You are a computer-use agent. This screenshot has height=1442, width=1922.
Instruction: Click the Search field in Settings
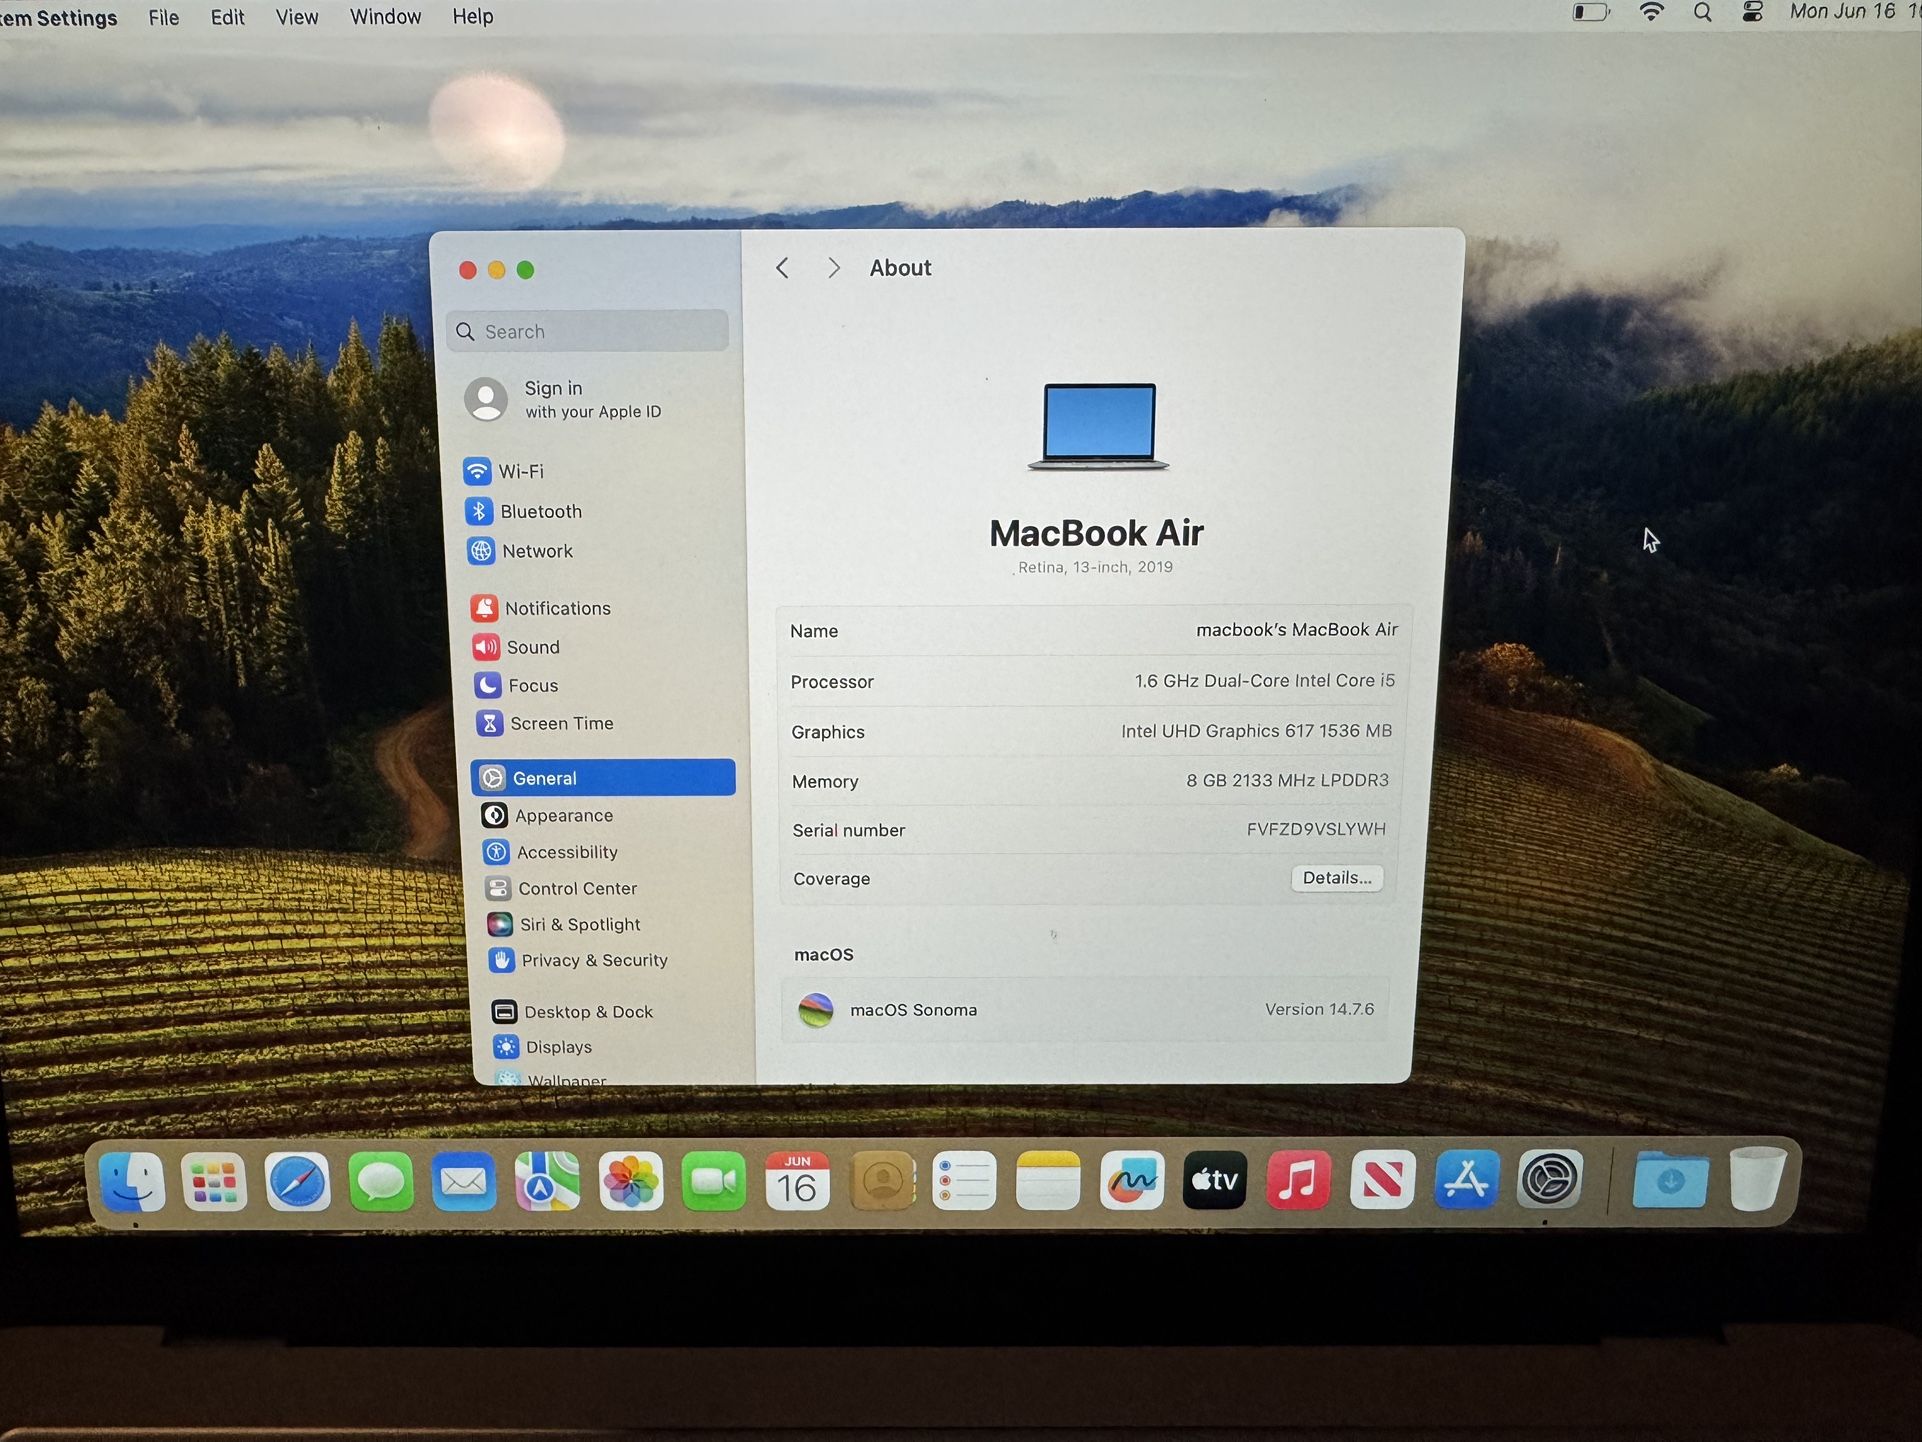coord(588,331)
